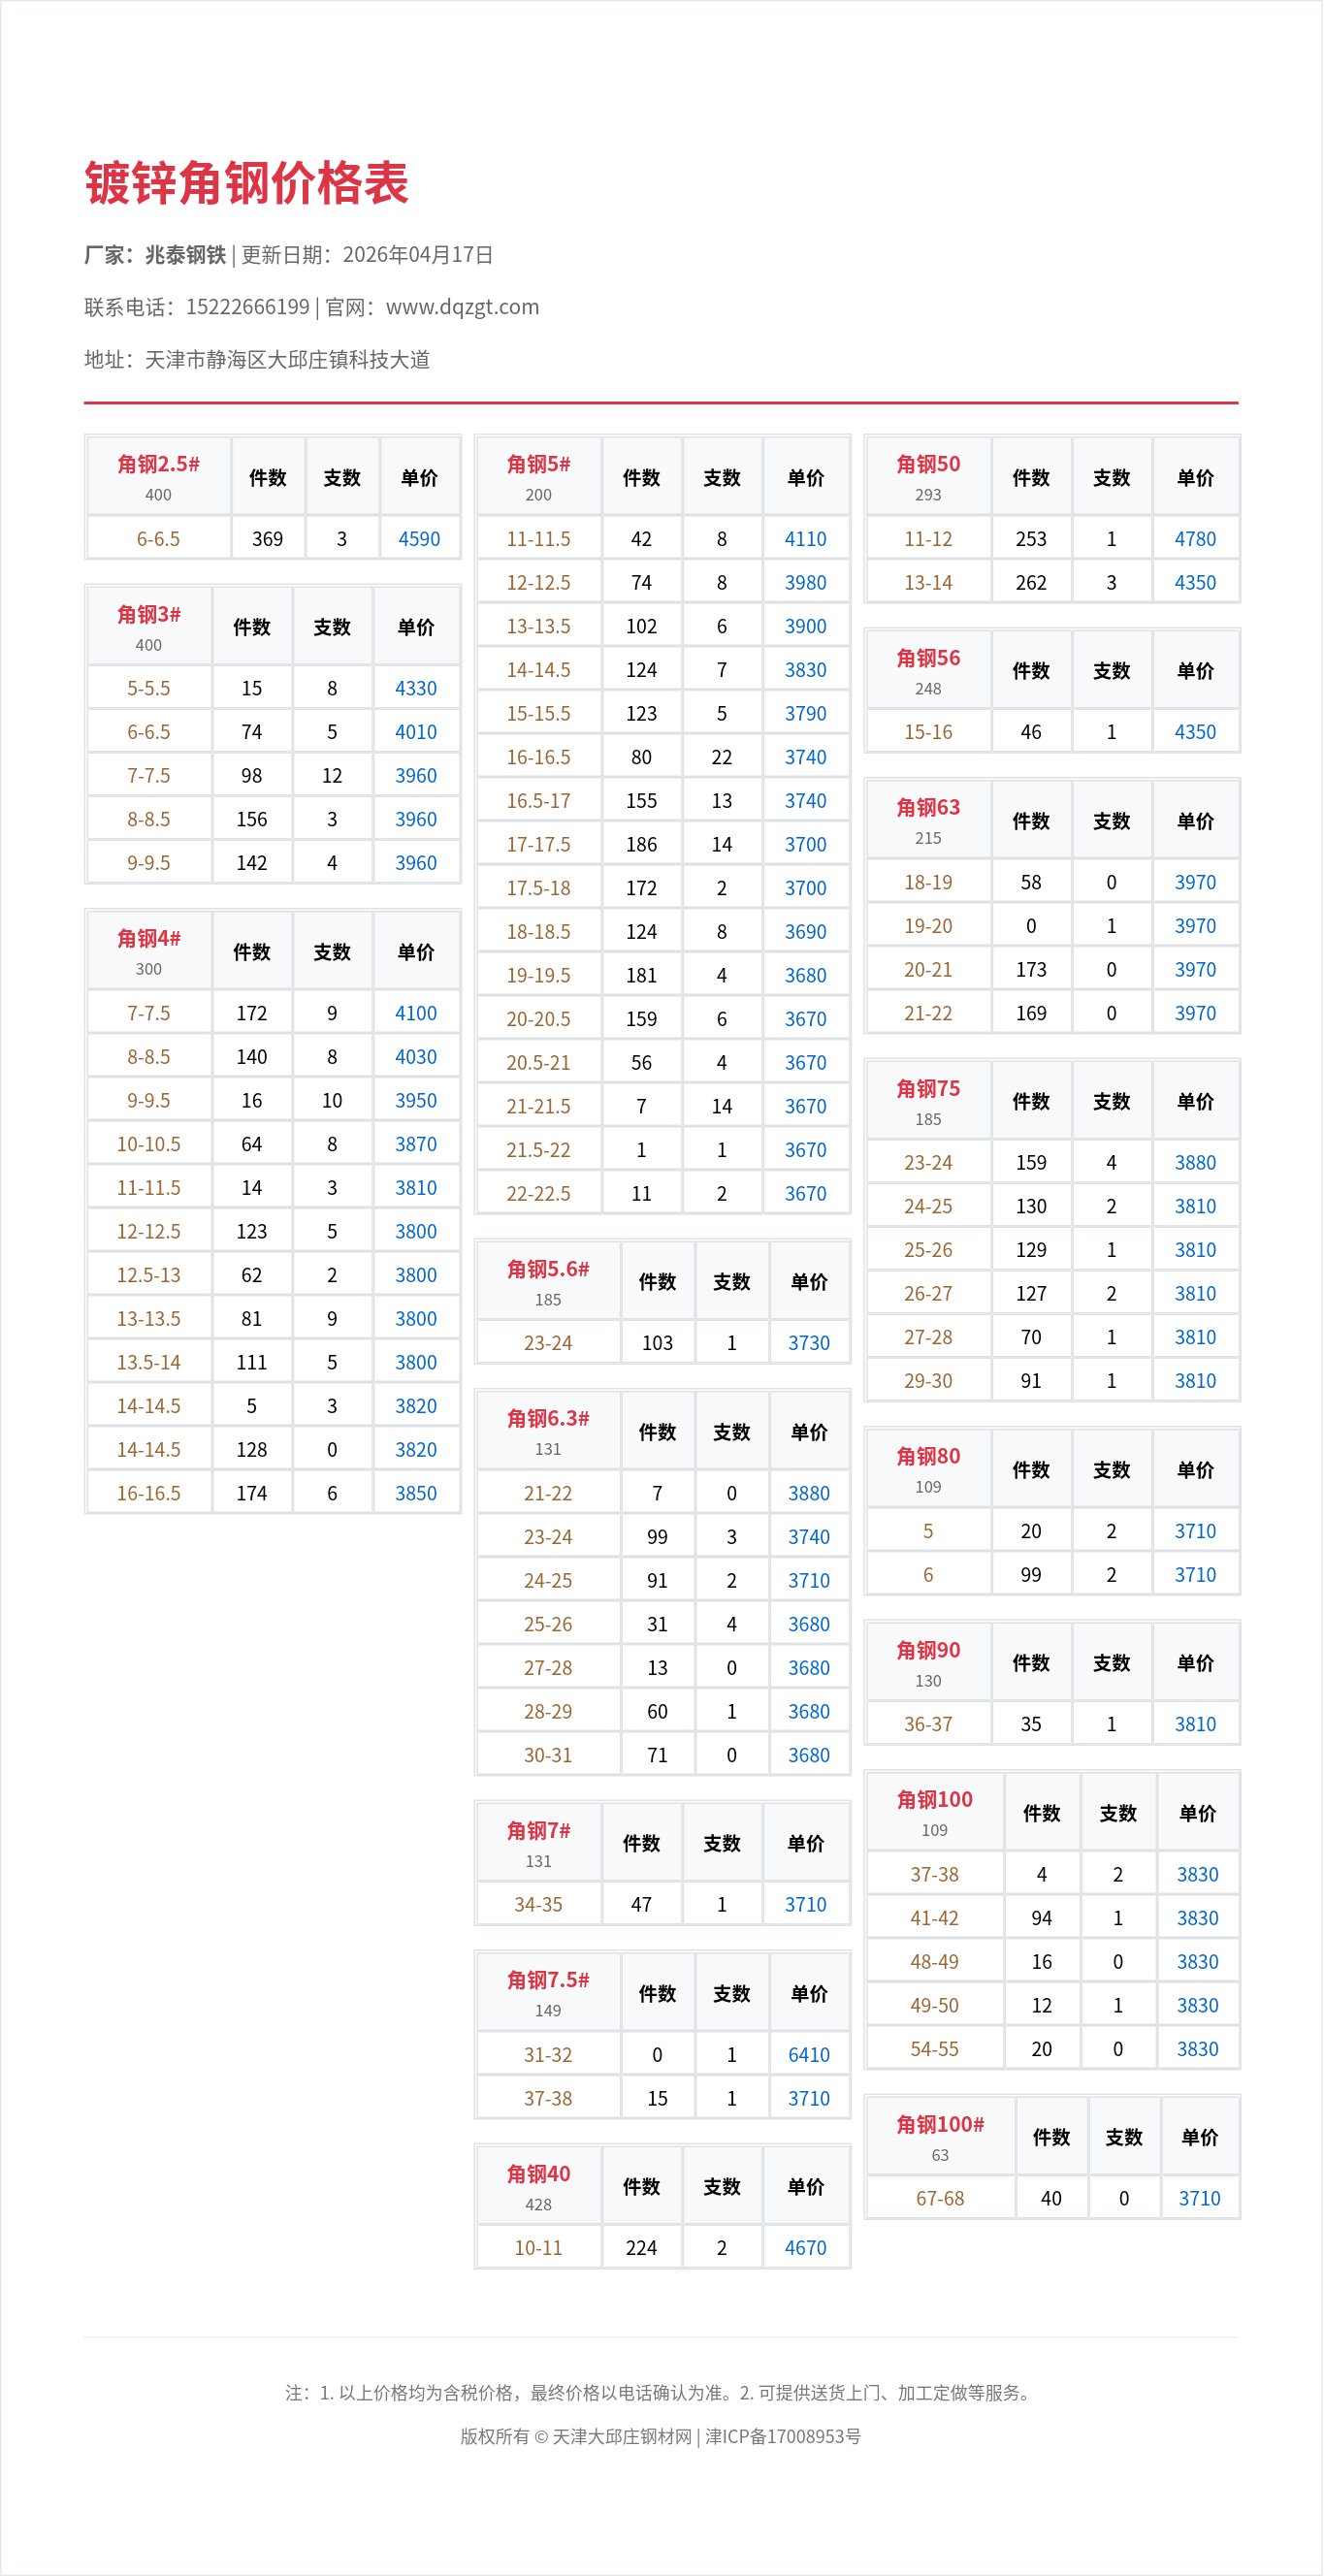
Task: Click address 天津市静海区大邱庄镇科技大道
Action: point(288,360)
